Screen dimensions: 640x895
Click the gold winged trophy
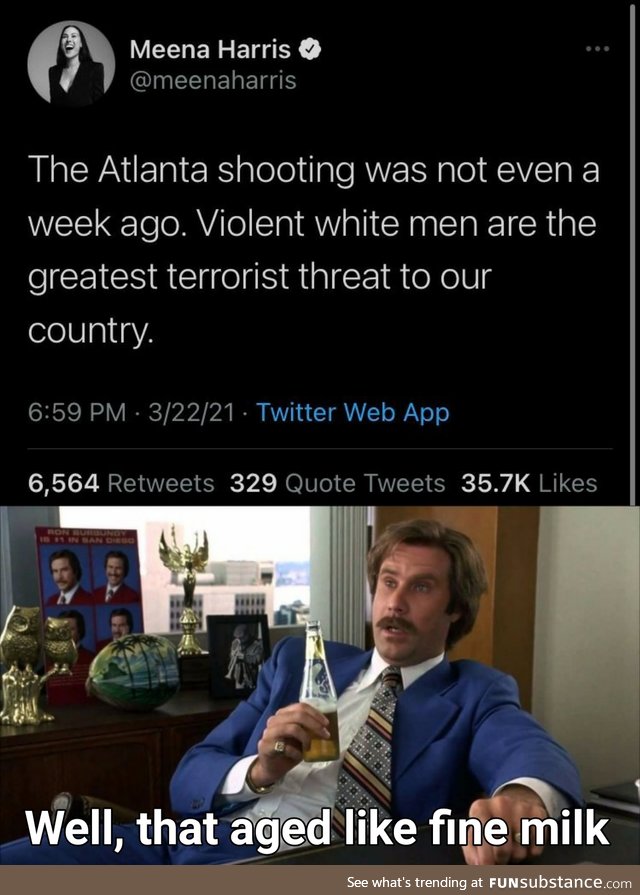[x=184, y=590]
